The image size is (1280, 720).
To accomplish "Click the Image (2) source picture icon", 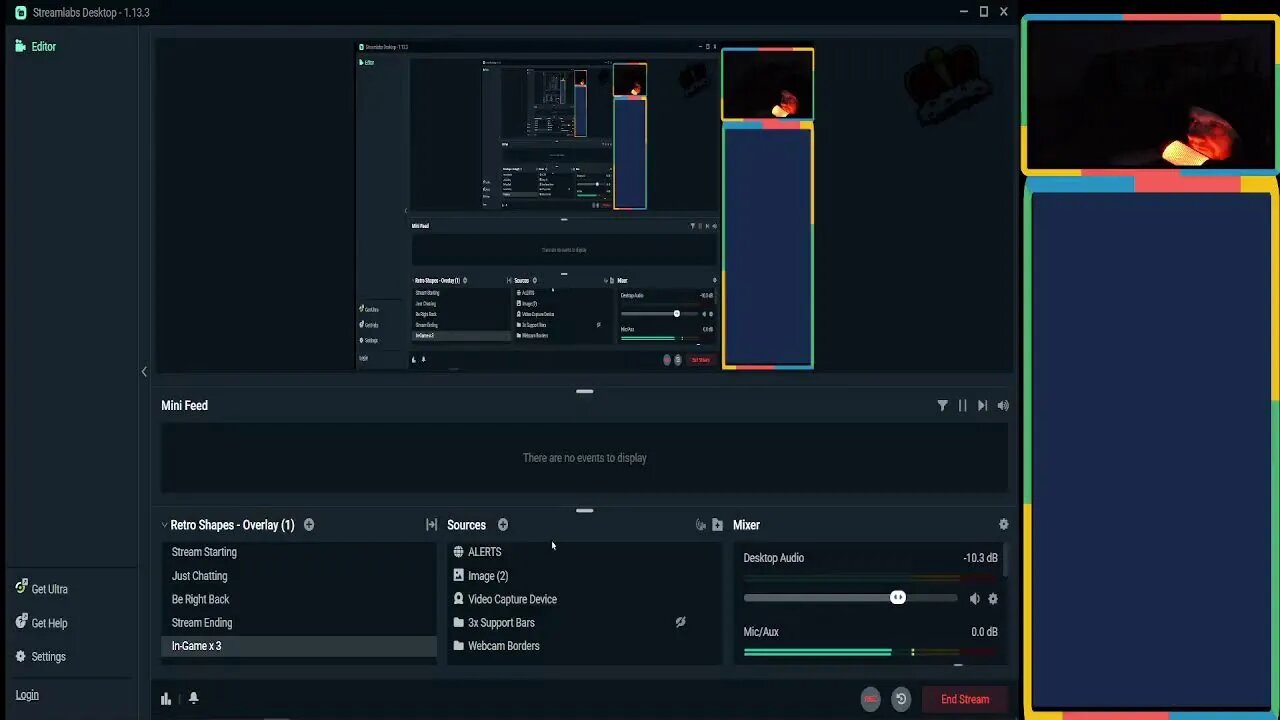I will 459,575.
